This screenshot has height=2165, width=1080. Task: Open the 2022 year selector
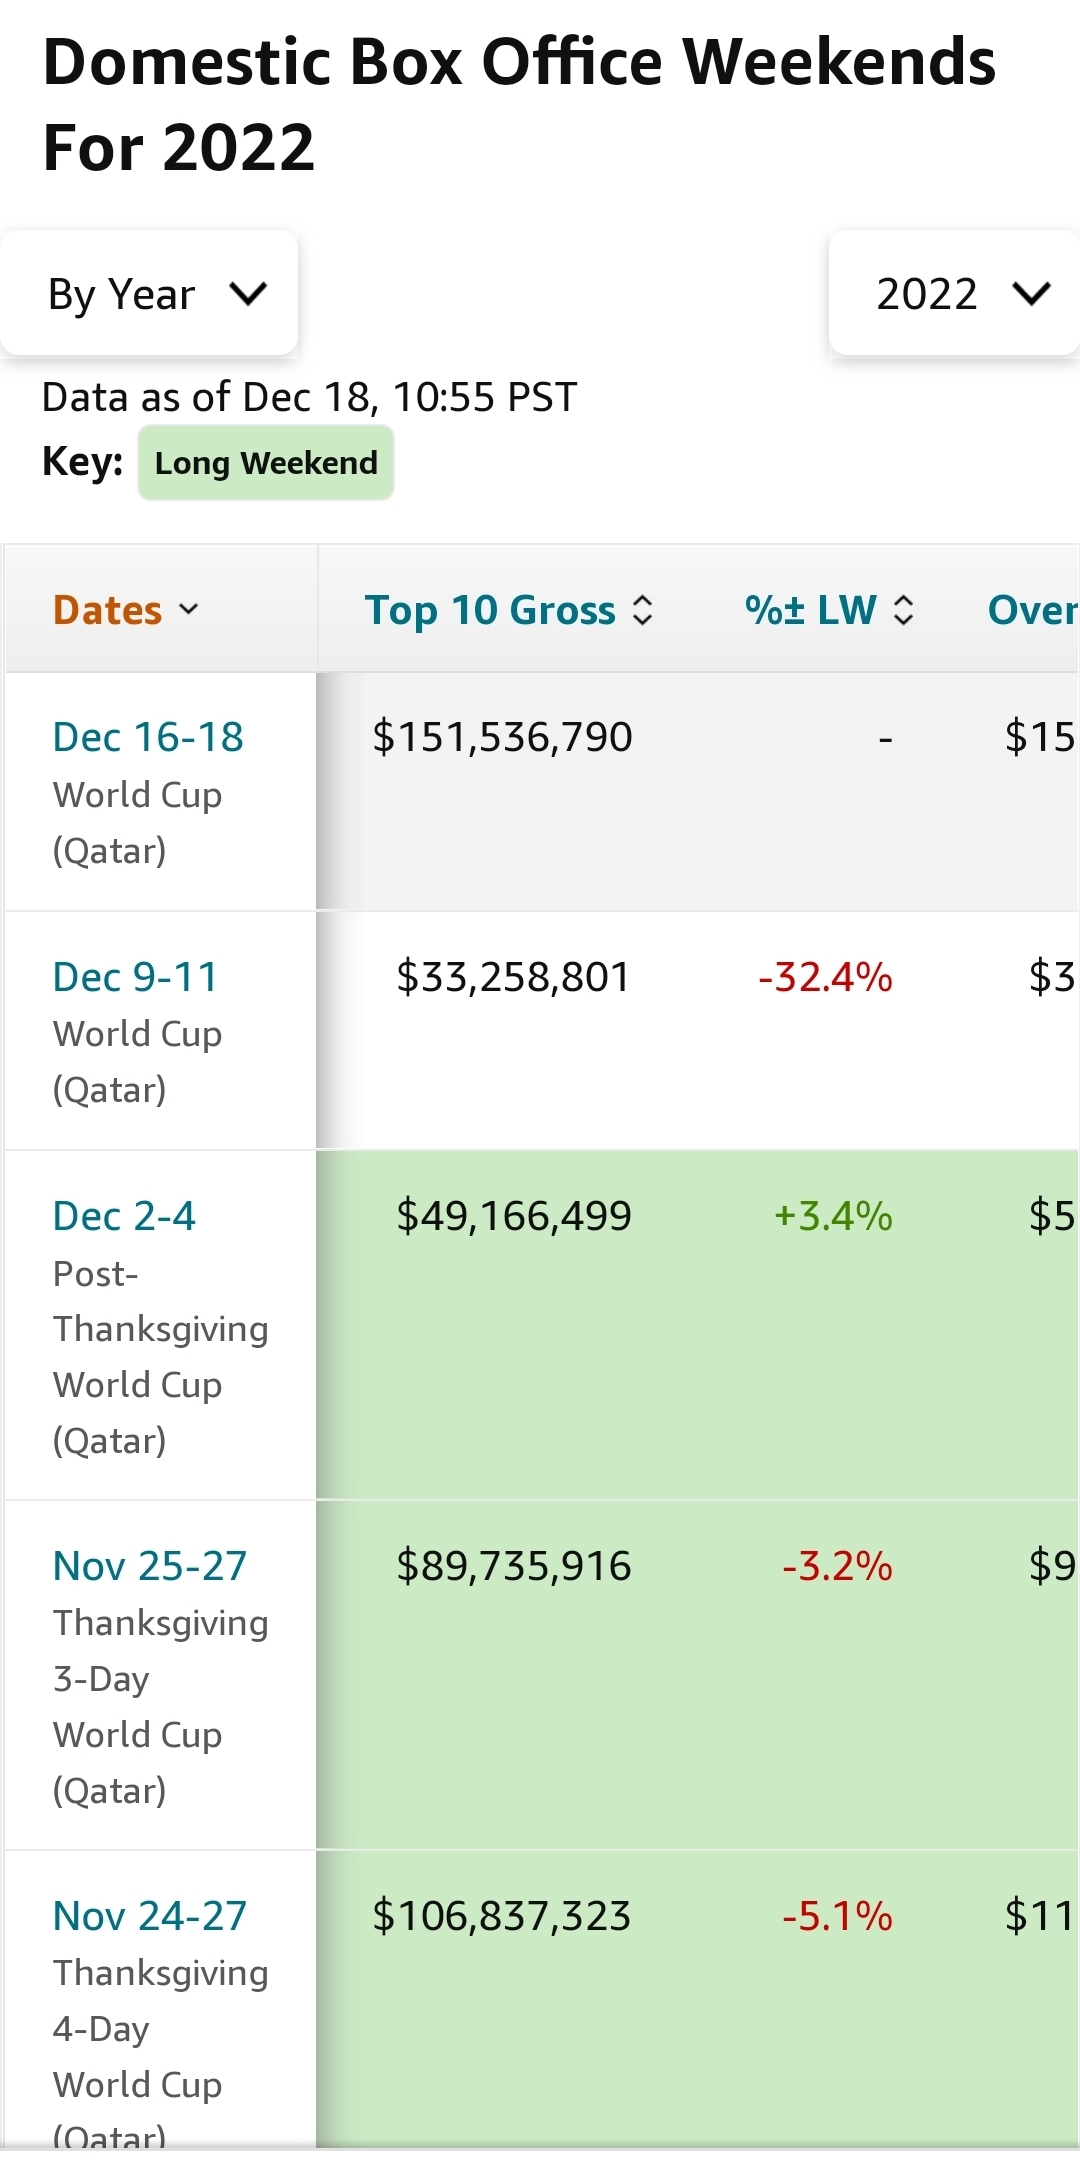click(955, 294)
